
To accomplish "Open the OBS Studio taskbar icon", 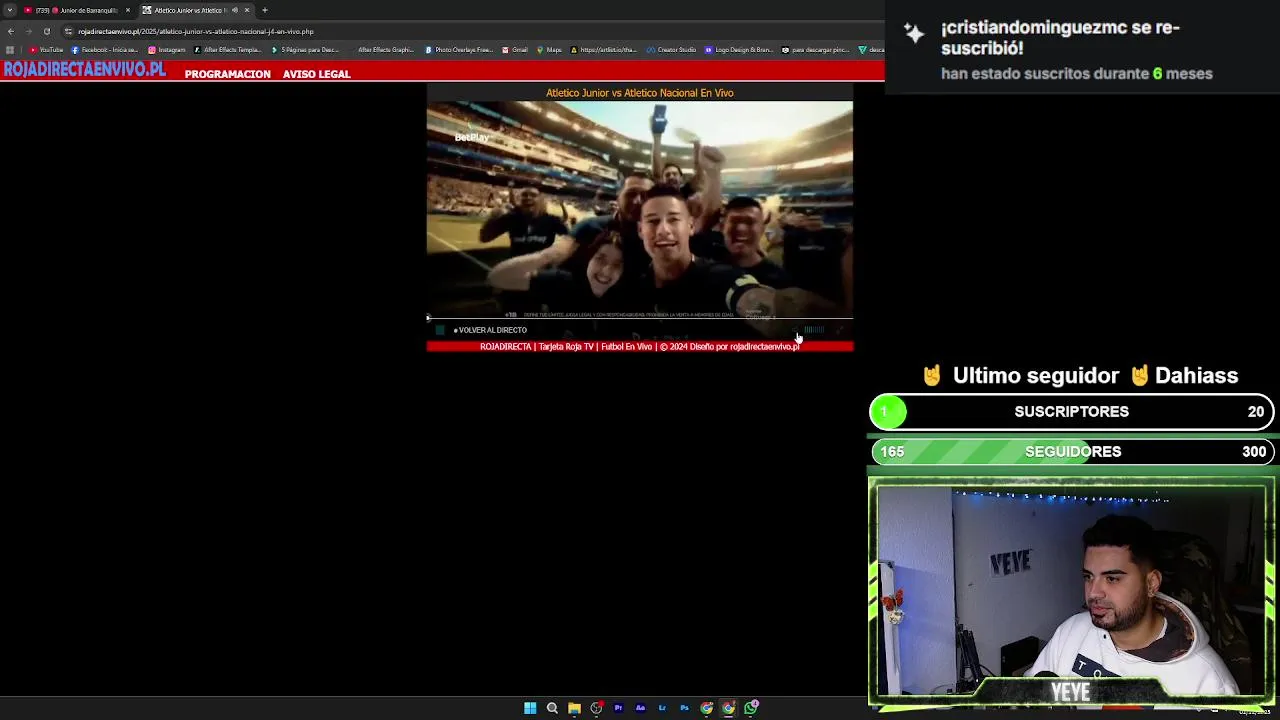I will tap(596, 708).
